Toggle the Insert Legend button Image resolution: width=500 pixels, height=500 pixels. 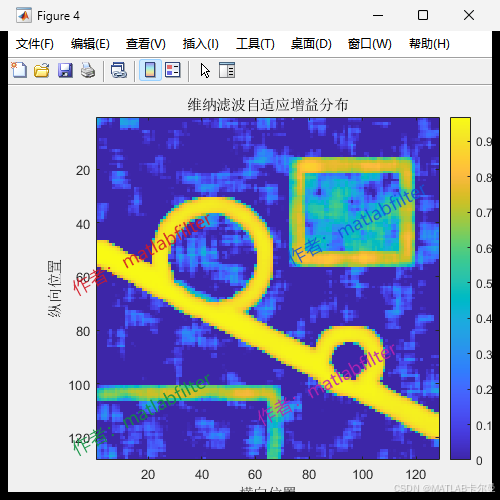[173, 70]
